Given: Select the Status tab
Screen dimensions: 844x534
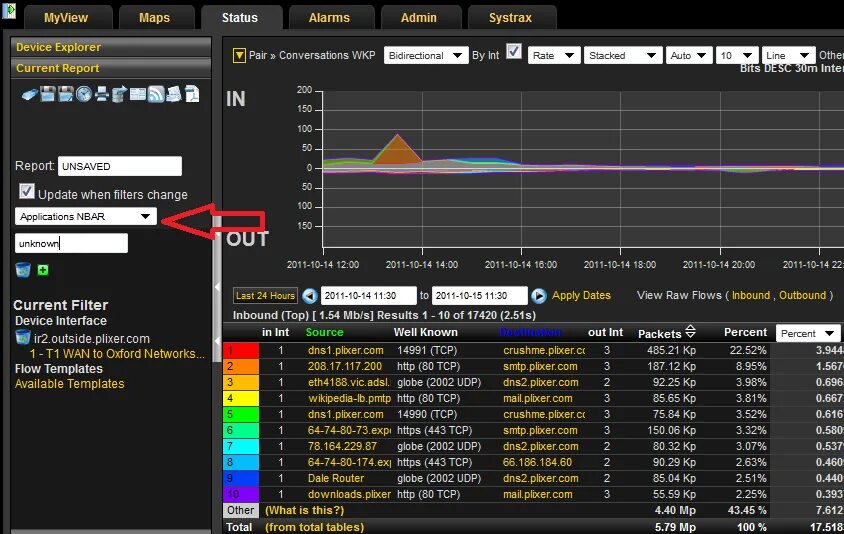Looking at the screenshot, I should (240, 17).
